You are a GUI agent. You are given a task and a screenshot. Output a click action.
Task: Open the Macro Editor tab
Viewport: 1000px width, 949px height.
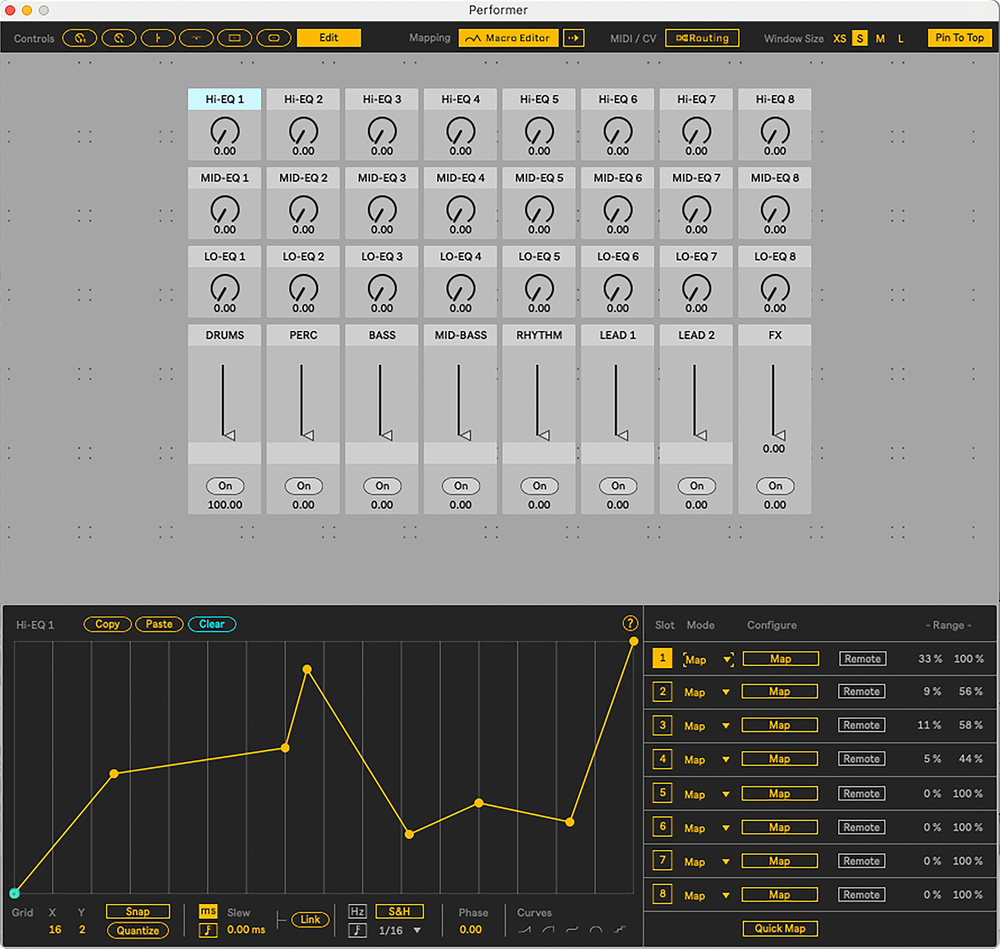[x=509, y=38]
